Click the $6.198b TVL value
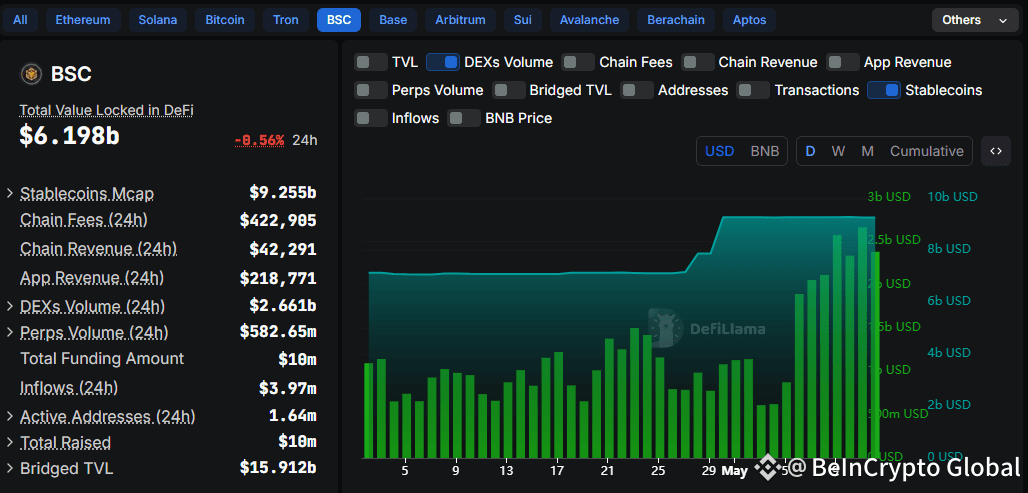Screen dimensions: 1028x493 pyautogui.click(x=69, y=136)
